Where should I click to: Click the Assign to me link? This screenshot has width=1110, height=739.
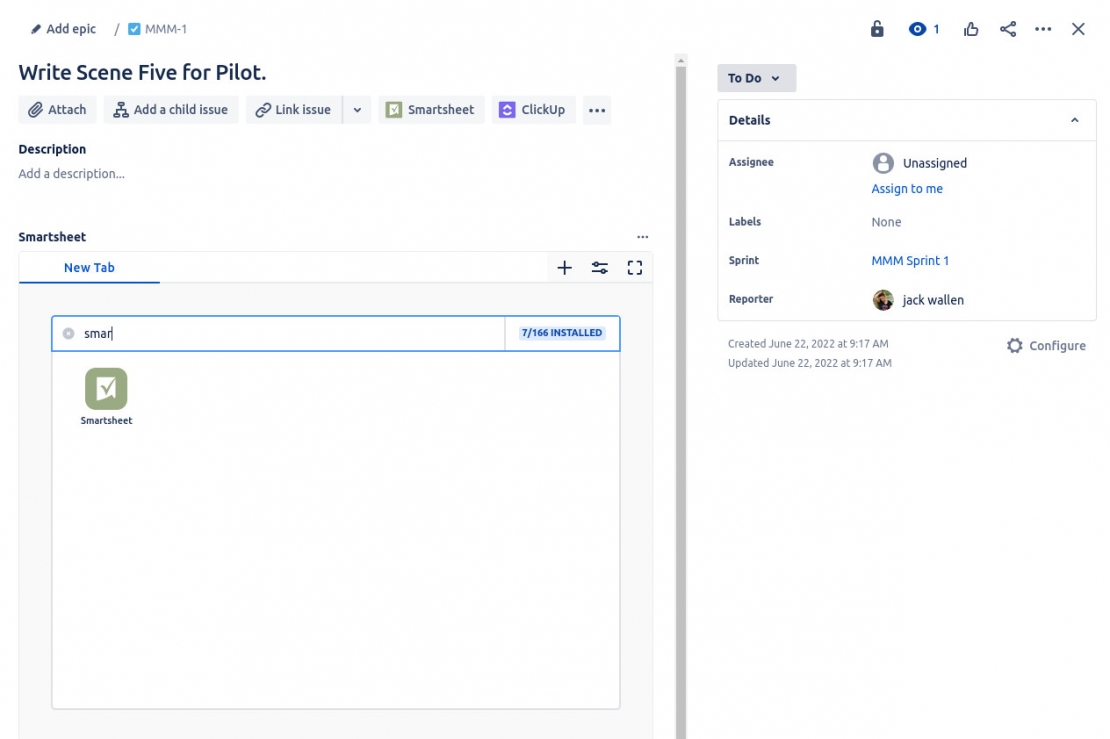pyautogui.click(x=906, y=188)
